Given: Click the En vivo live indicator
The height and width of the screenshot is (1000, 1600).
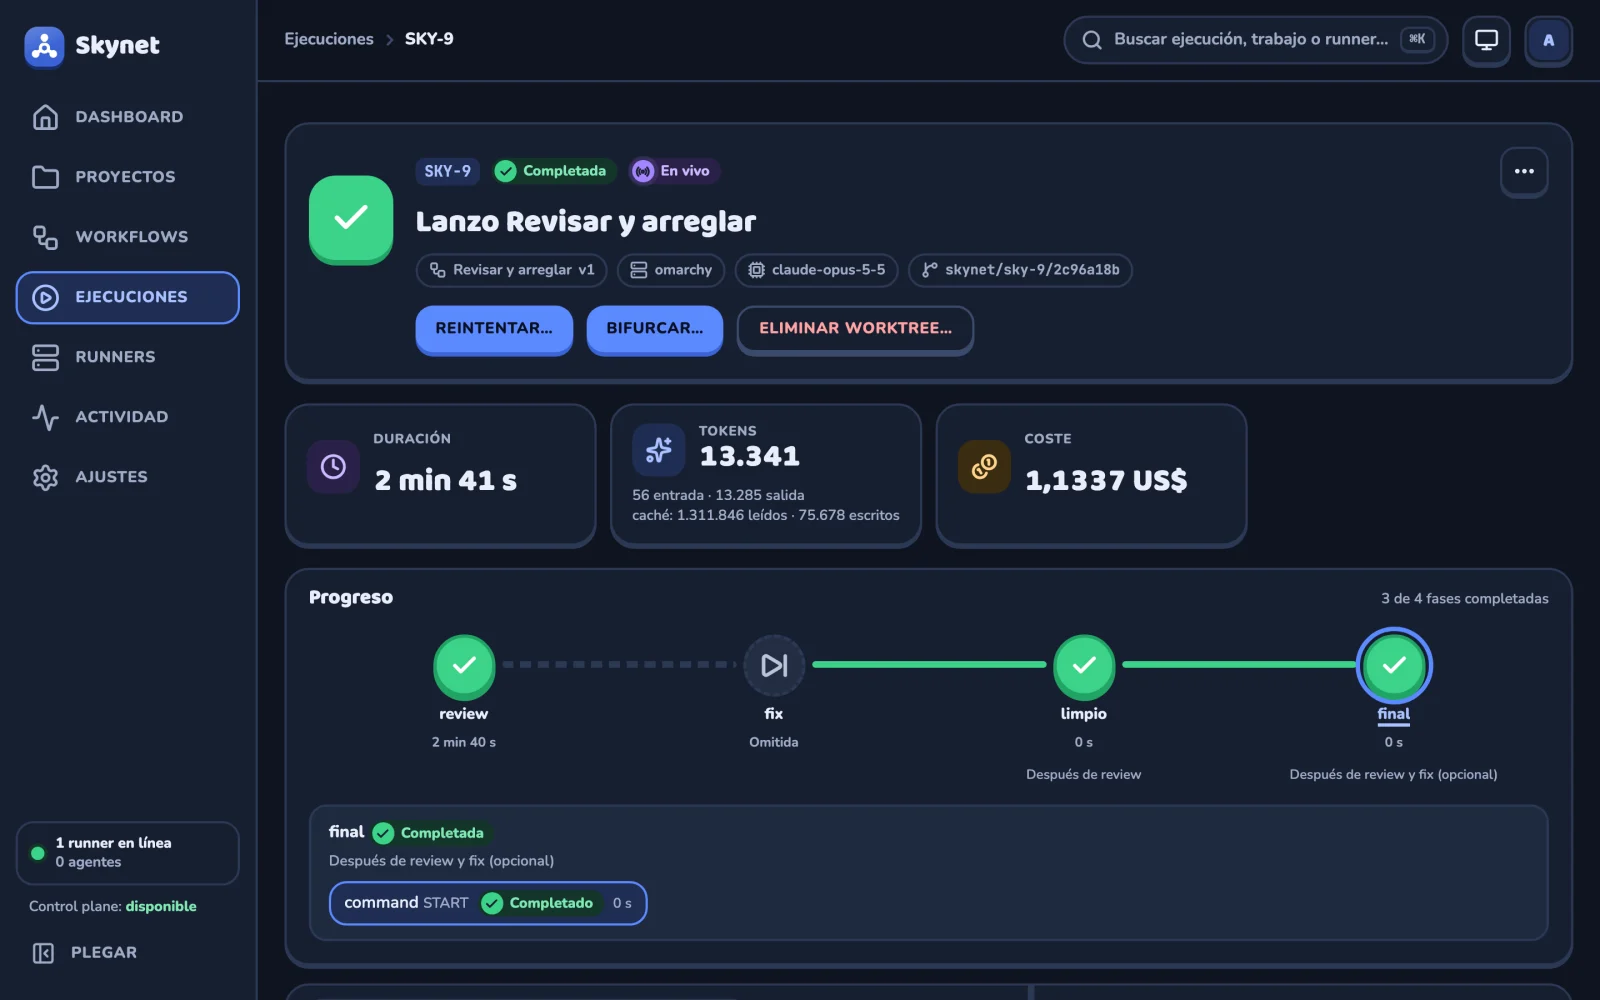Looking at the screenshot, I should point(673,171).
